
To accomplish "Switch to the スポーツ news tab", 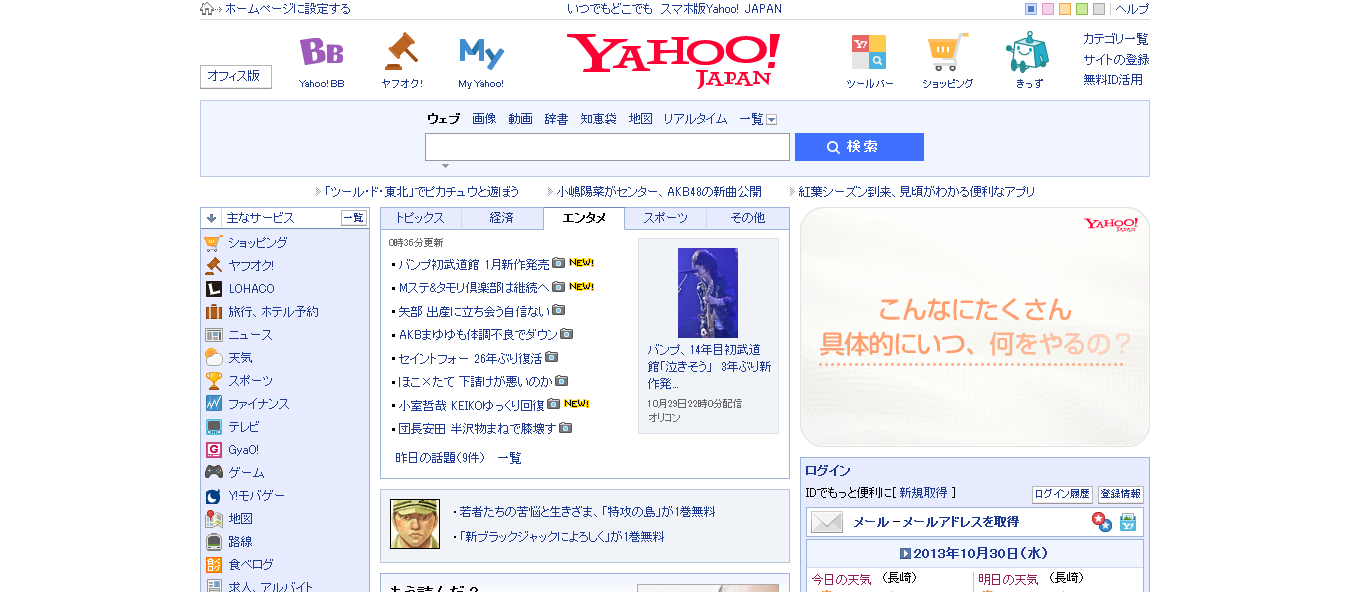I will click(666, 218).
